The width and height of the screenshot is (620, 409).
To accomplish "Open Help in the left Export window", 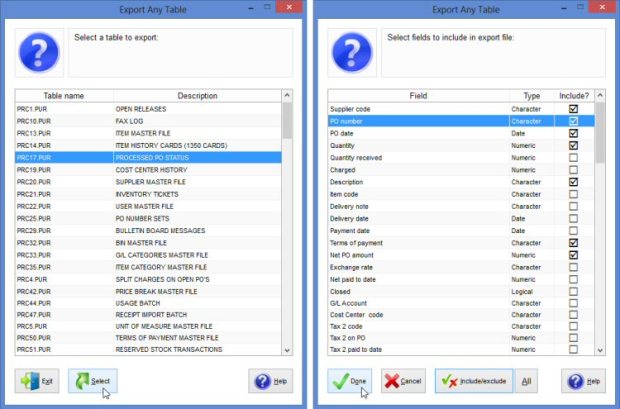I will point(270,381).
